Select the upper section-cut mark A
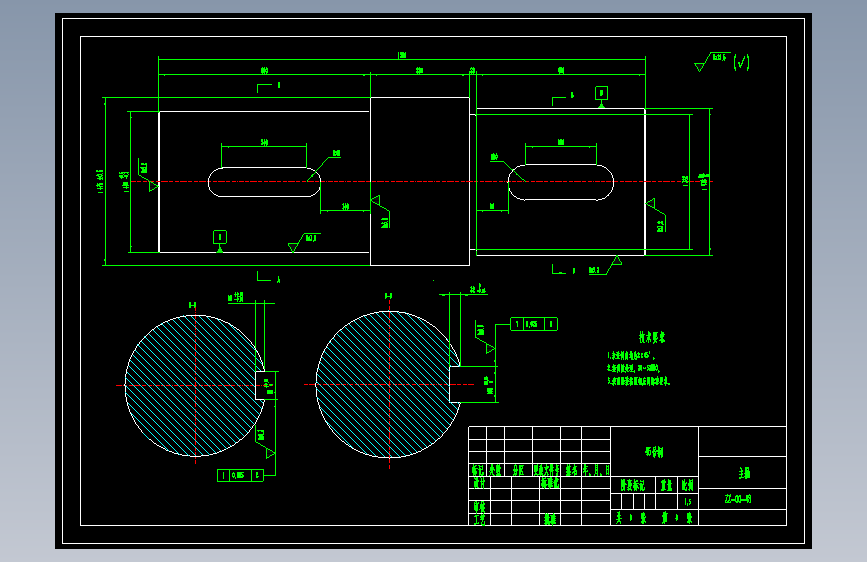The height and width of the screenshot is (562, 867). (x=268, y=87)
